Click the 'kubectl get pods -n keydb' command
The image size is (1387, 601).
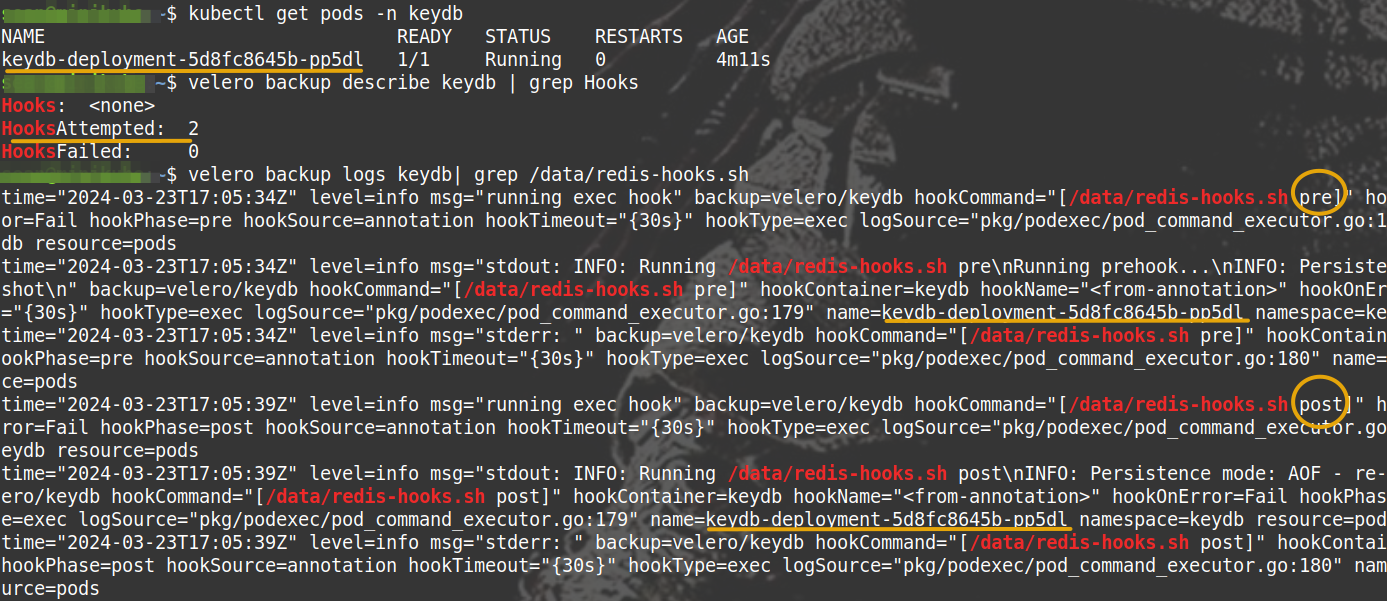pos(326,14)
